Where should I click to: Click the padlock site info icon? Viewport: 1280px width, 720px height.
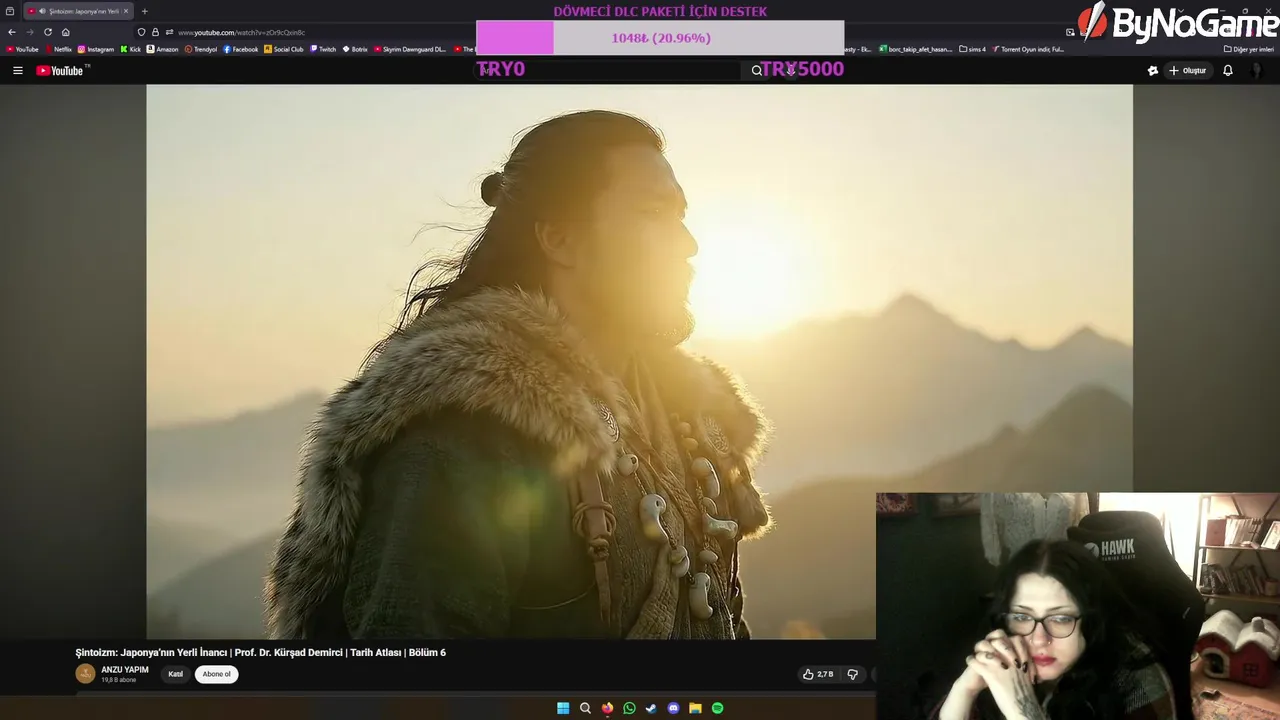click(155, 32)
